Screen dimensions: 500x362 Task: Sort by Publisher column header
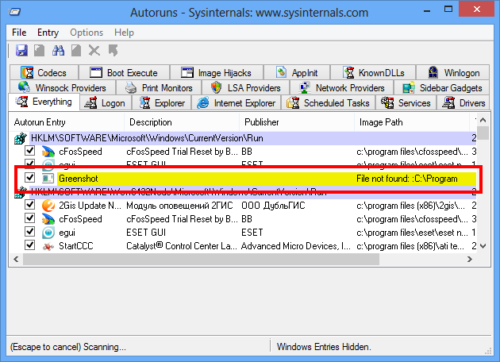pos(297,122)
